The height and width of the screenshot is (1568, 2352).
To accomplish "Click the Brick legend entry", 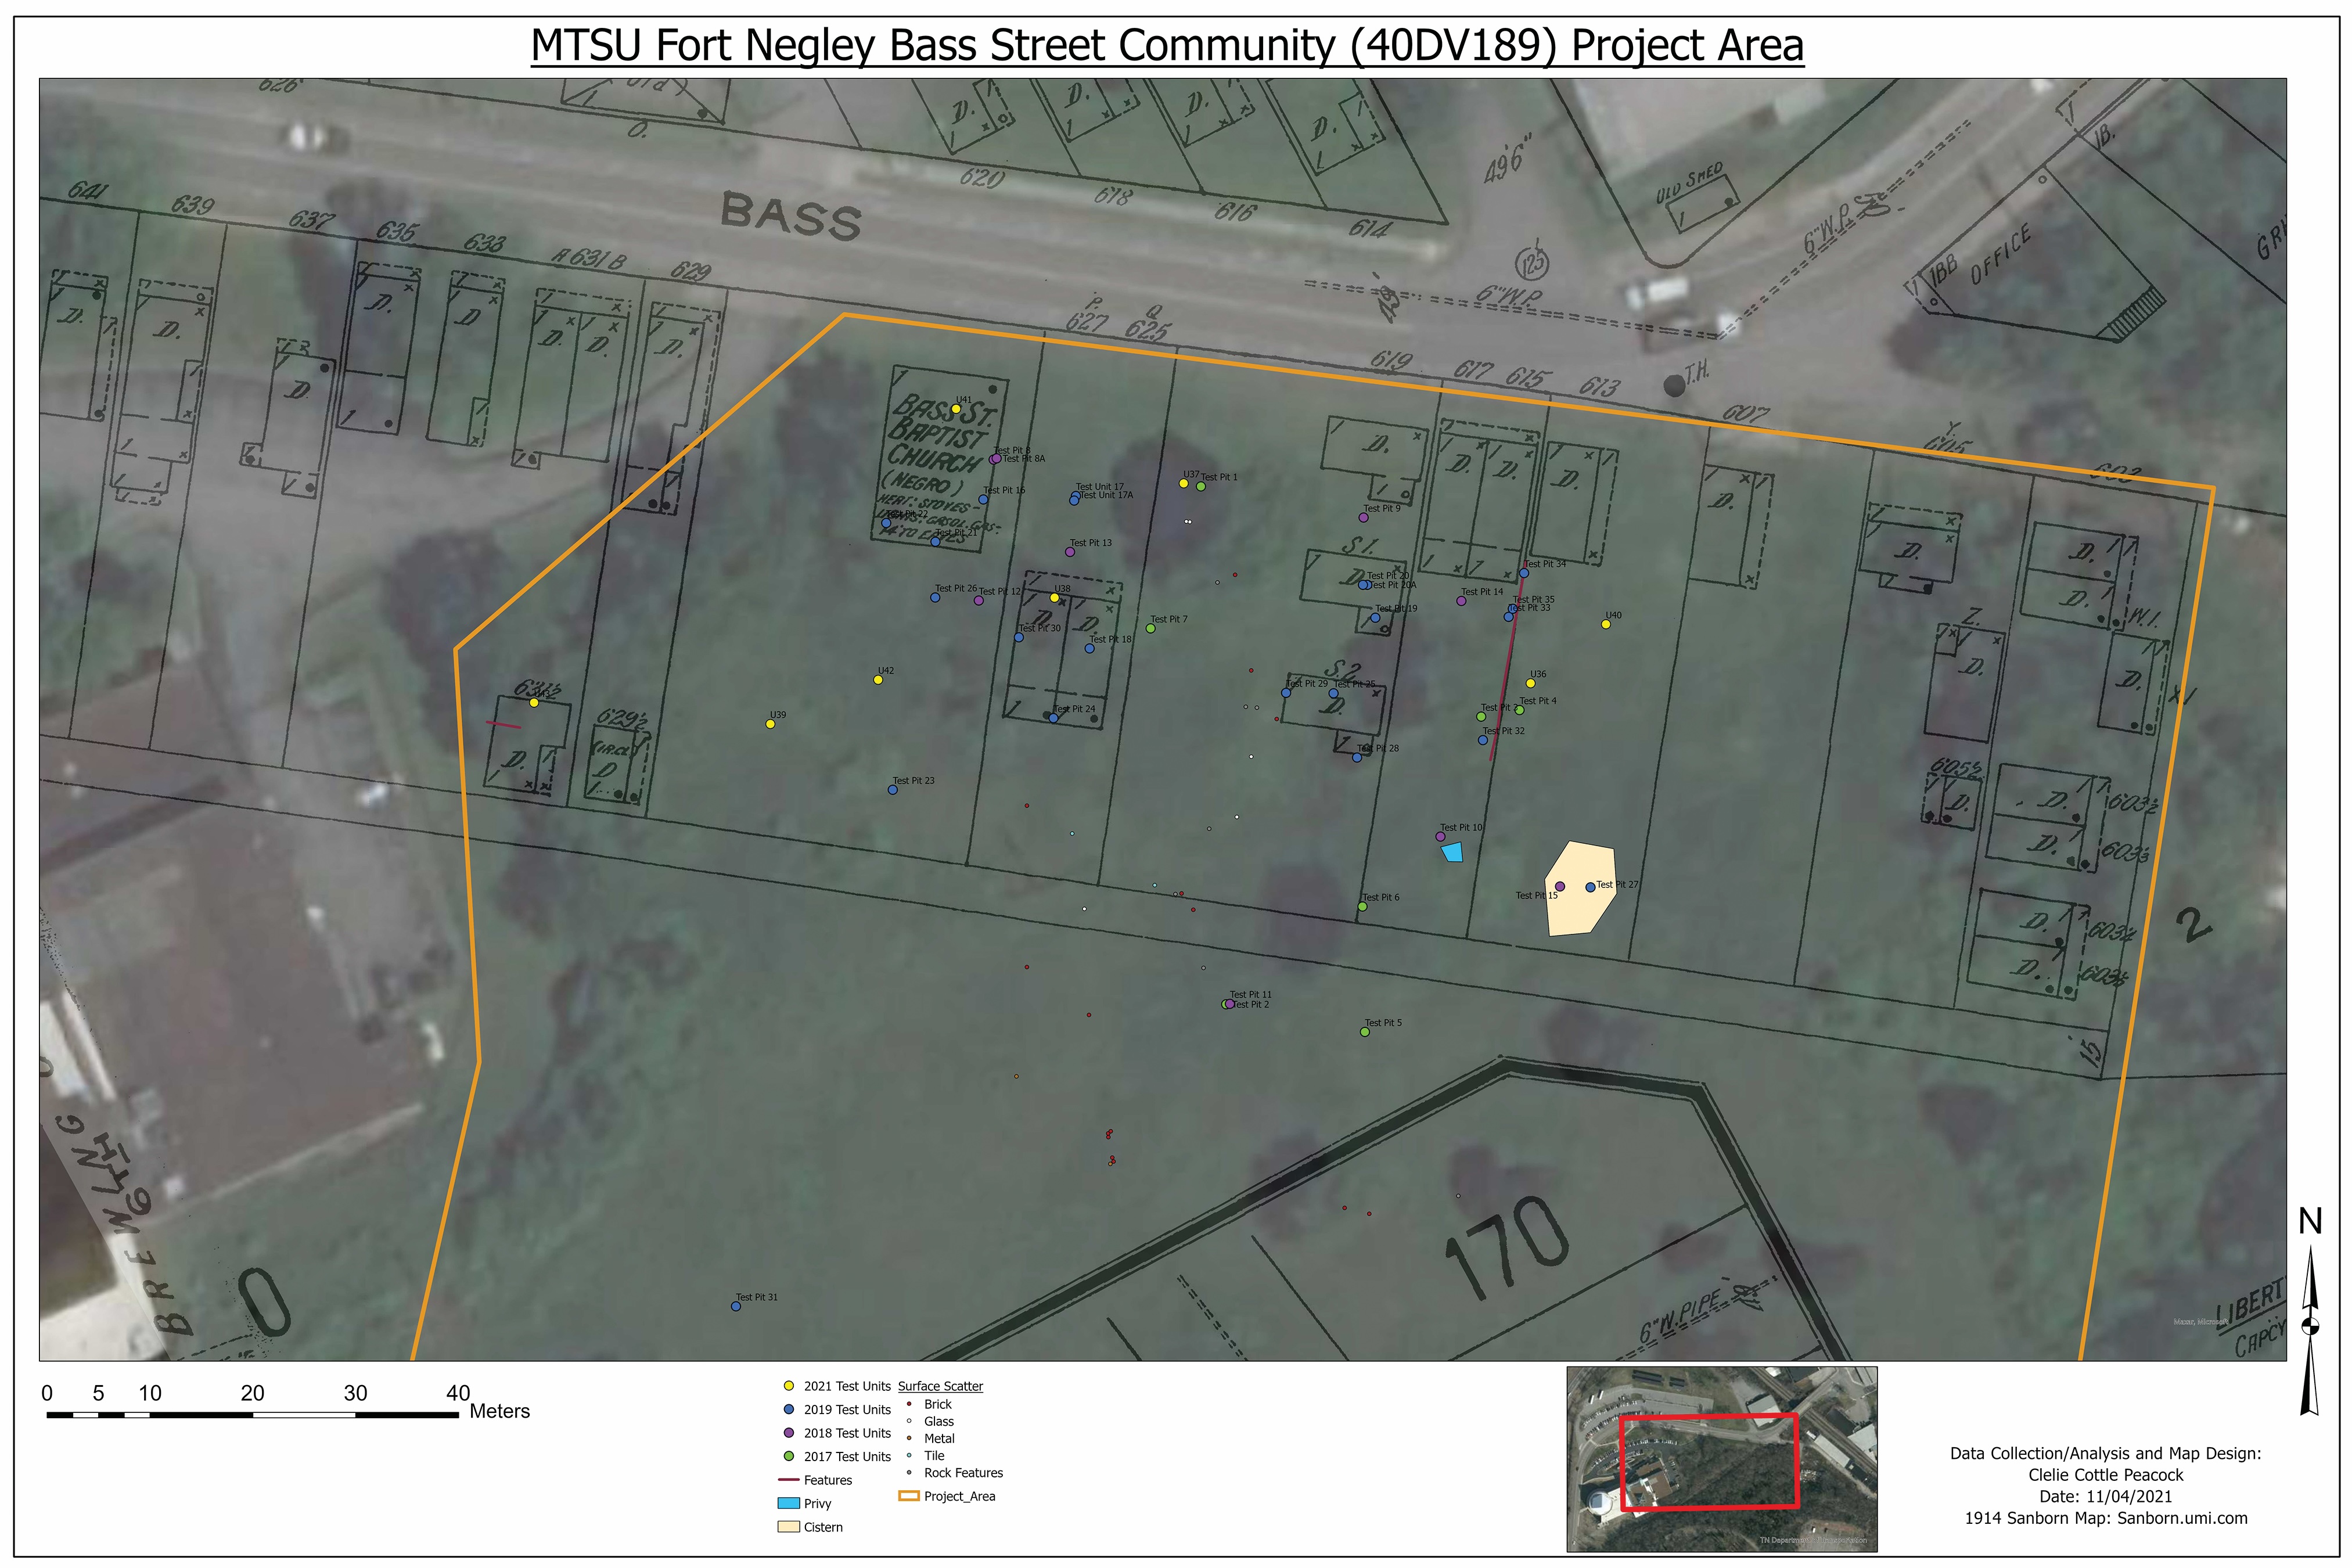I will coord(929,1404).
